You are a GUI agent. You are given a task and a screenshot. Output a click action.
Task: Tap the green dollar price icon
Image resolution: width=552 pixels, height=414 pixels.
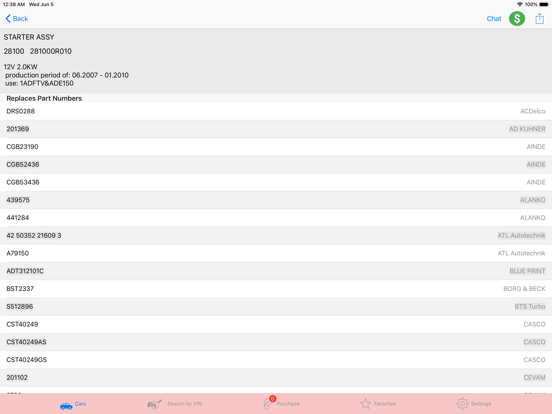coord(517,19)
